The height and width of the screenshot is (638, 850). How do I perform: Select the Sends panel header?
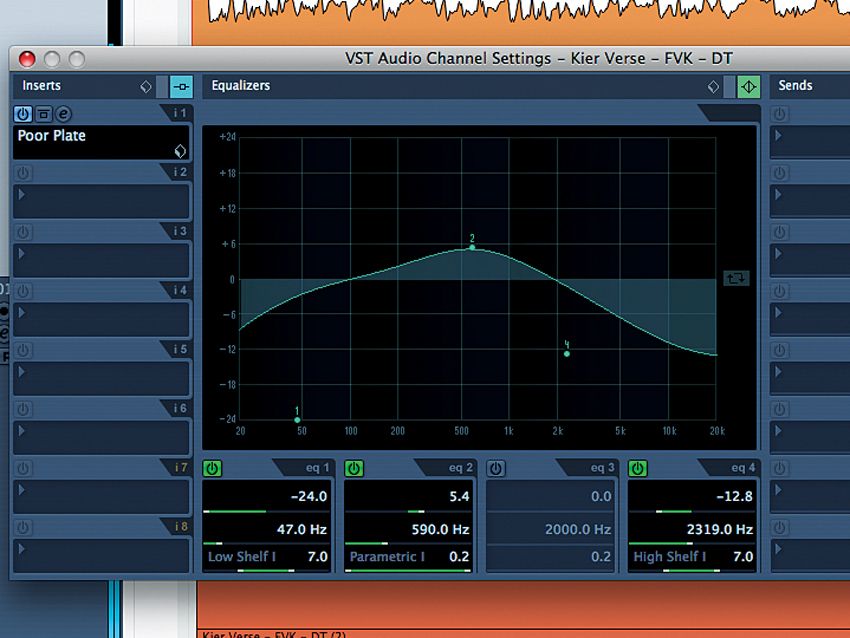(794, 86)
